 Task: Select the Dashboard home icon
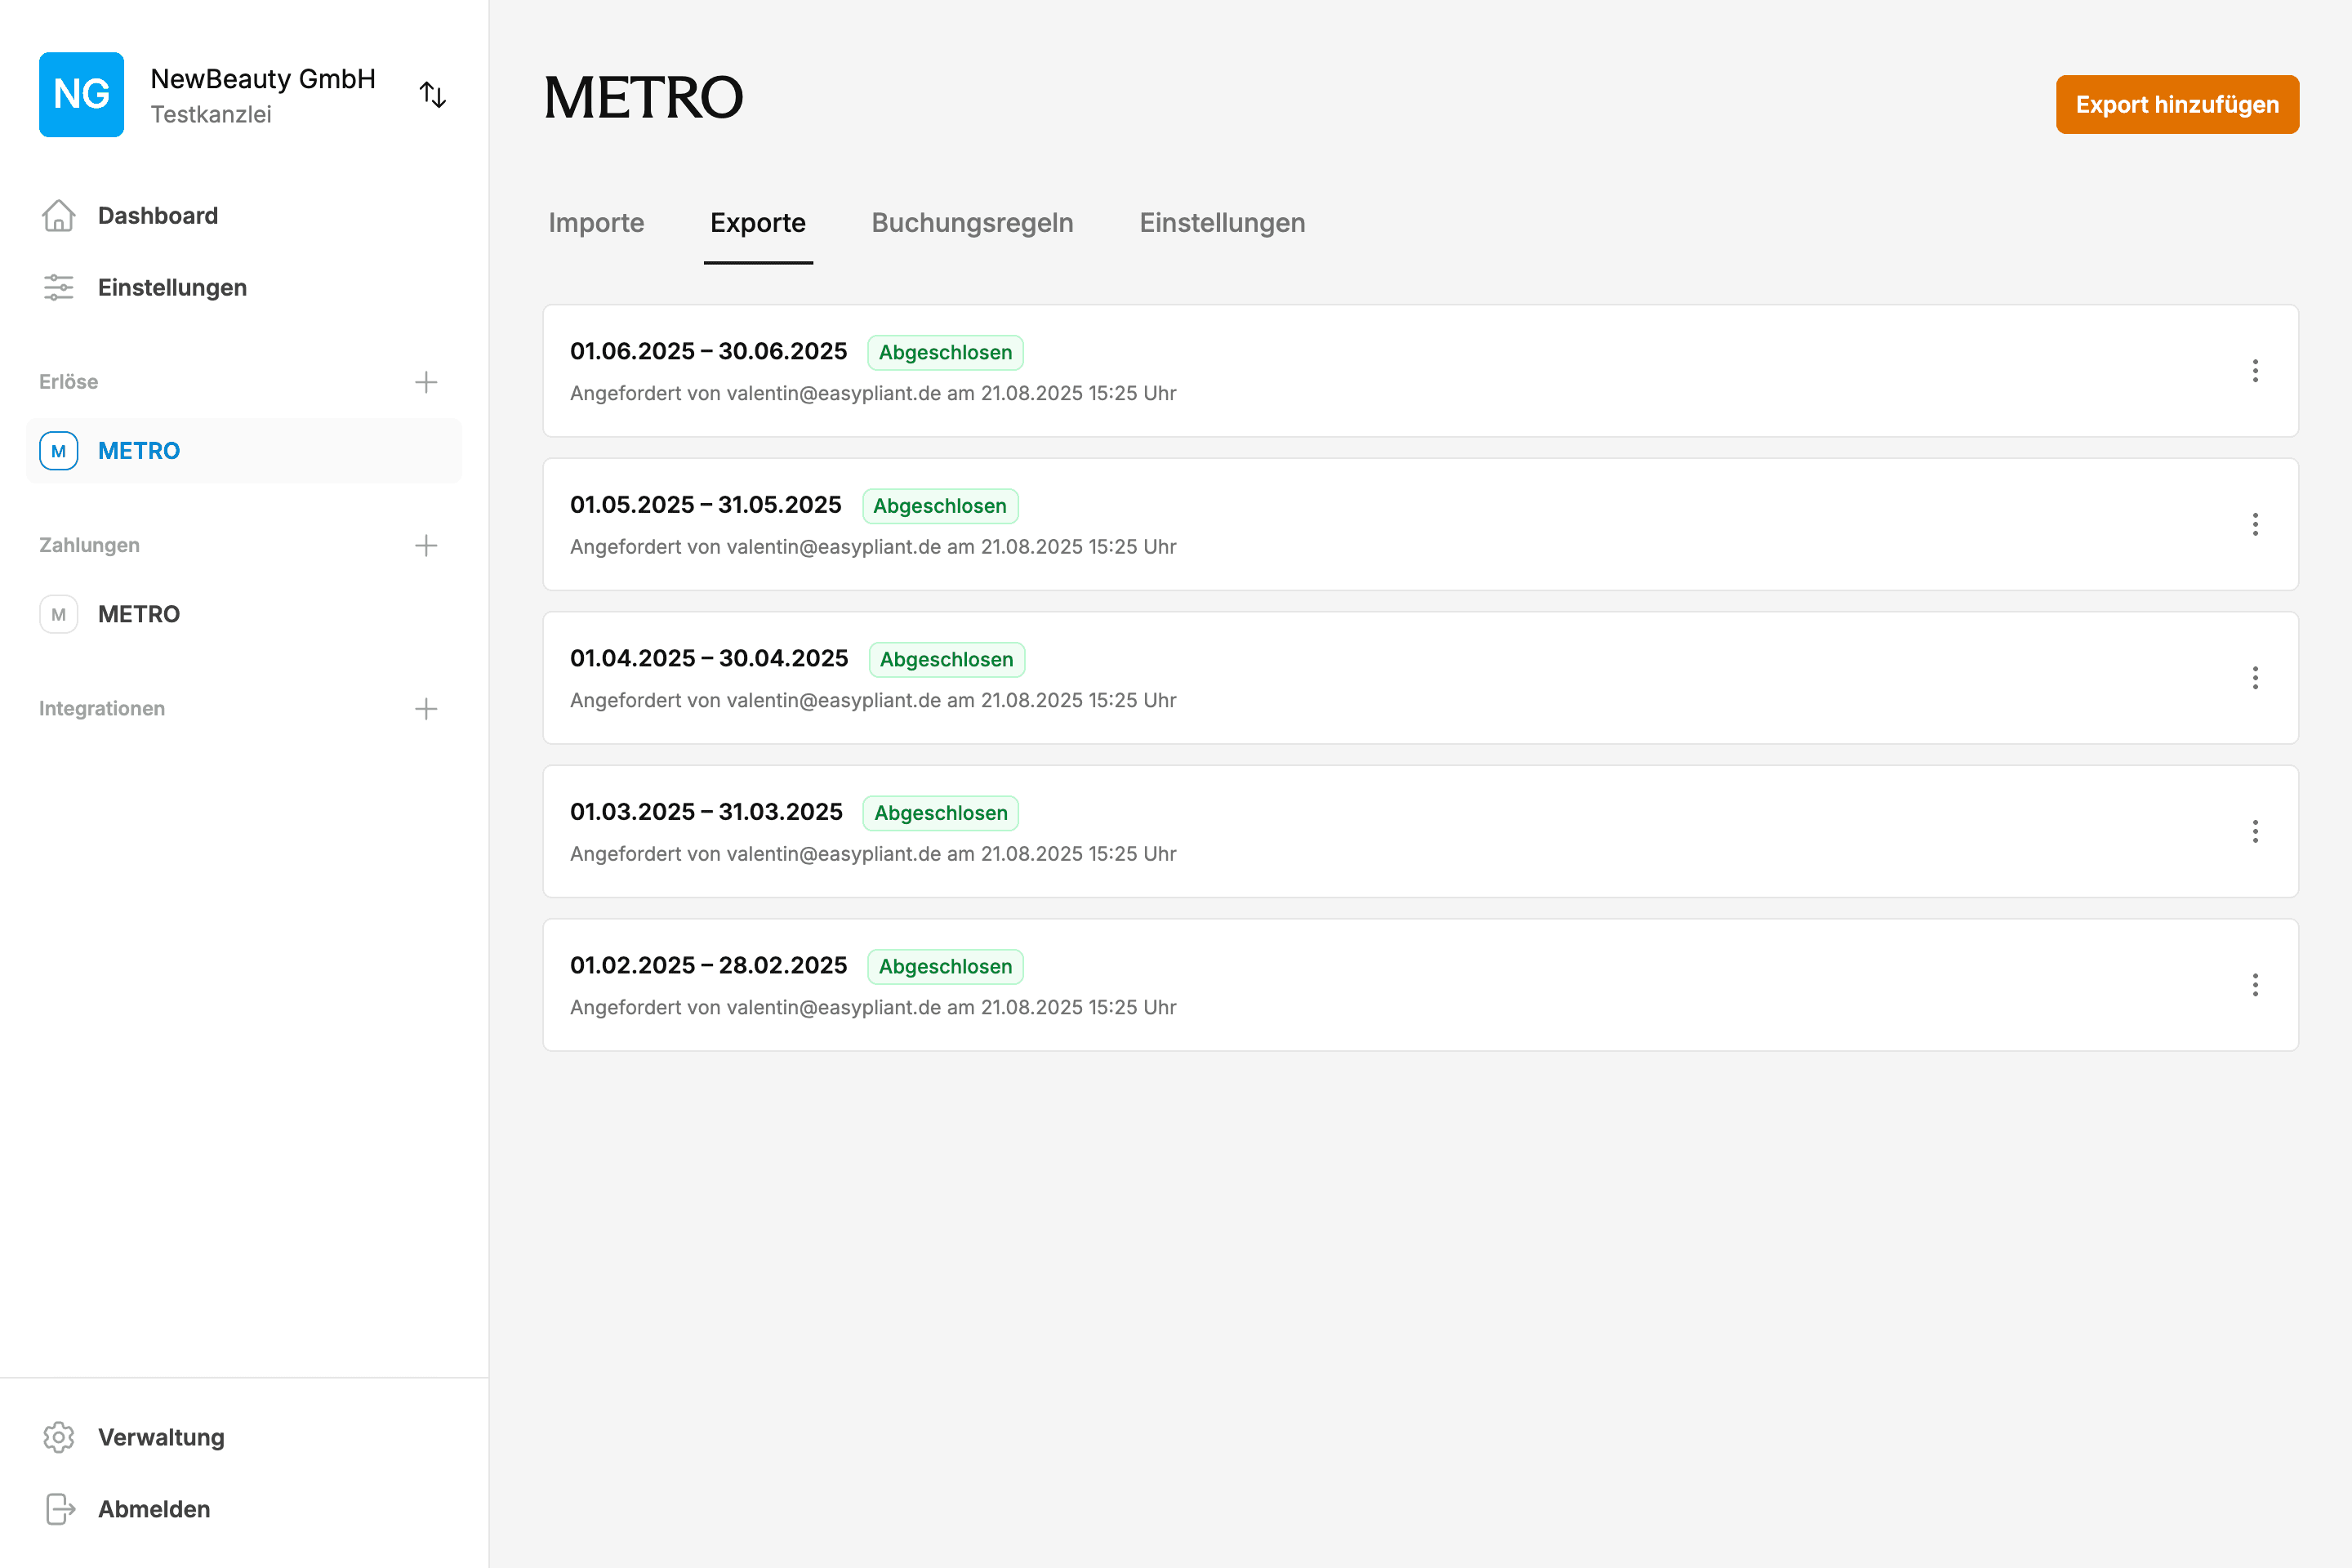click(x=59, y=215)
